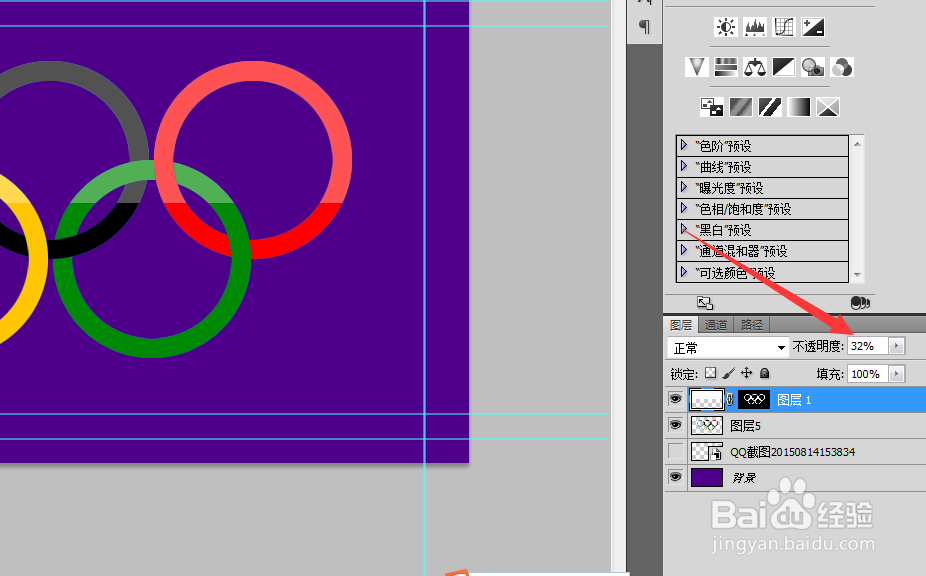Screen dimensions: 926x576
Task: Show the QQ截图20150814153834 layer
Action: [x=676, y=451]
